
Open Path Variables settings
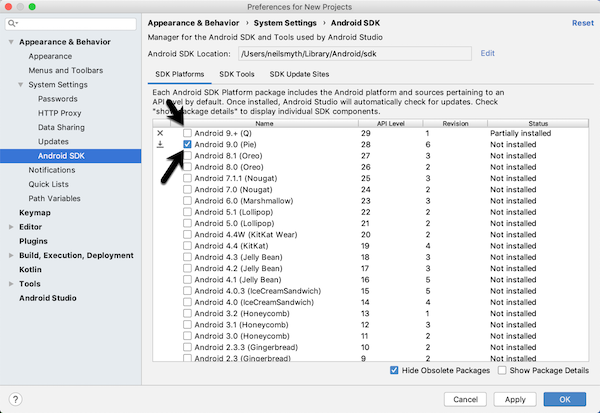[x=54, y=198]
